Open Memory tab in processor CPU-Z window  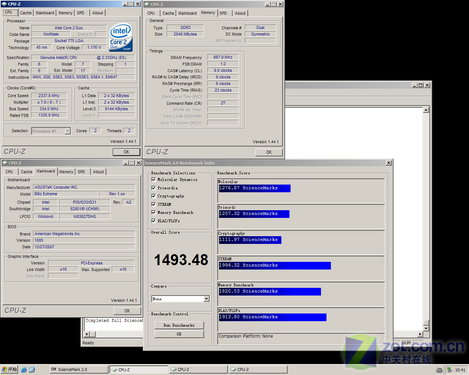click(x=65, y=13)
